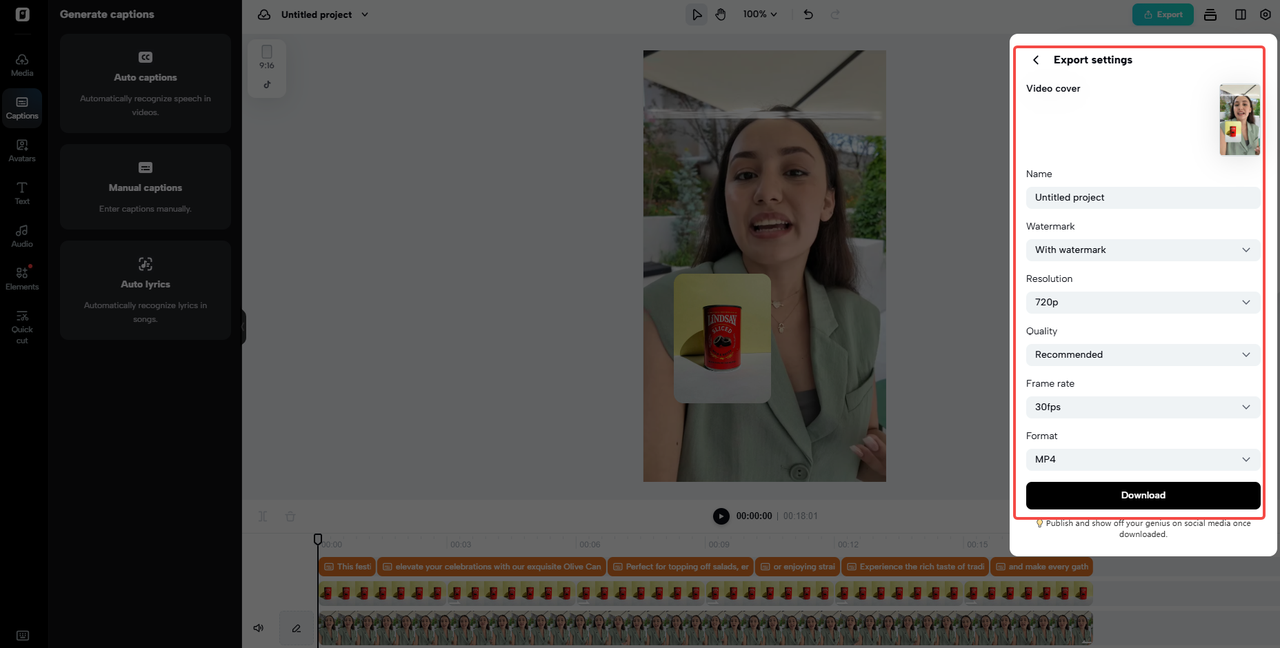Open the Frame rate dropdown
Viewport: 1280px width, 648px height.
point(1142,407)
